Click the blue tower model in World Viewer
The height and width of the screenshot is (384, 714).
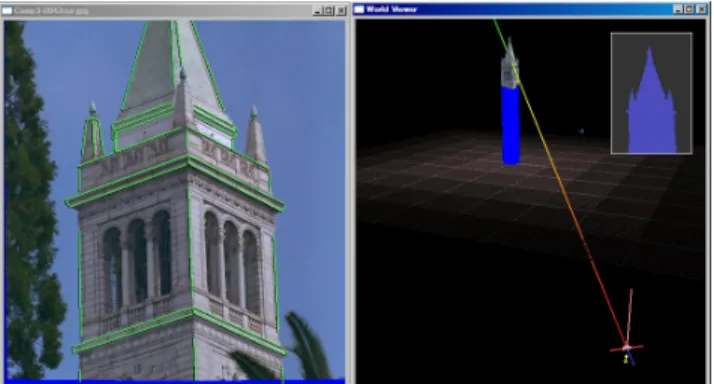pos(511,124)
